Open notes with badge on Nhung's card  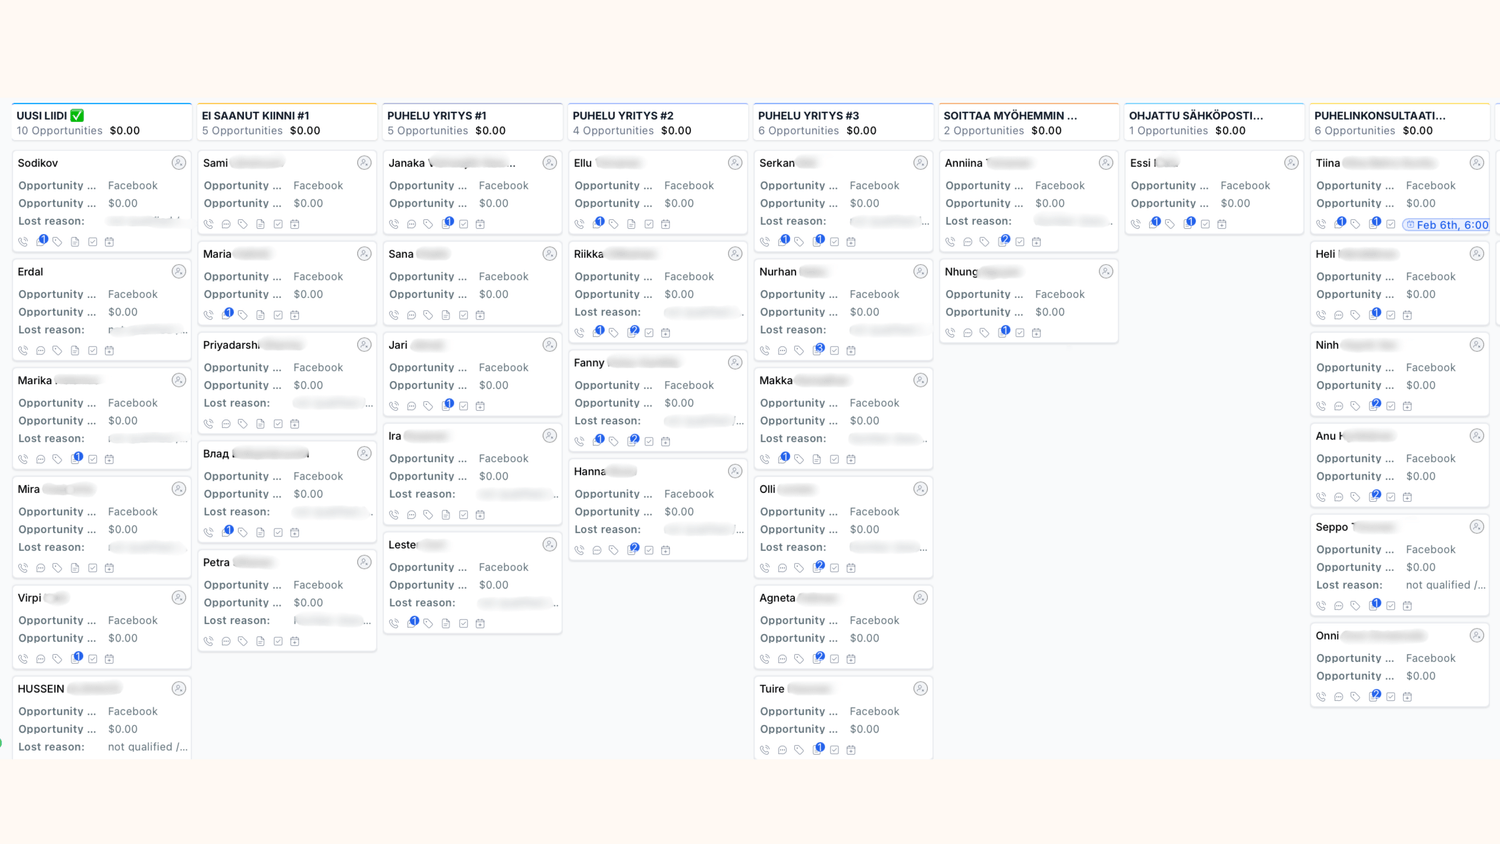tap(1003, 332)
